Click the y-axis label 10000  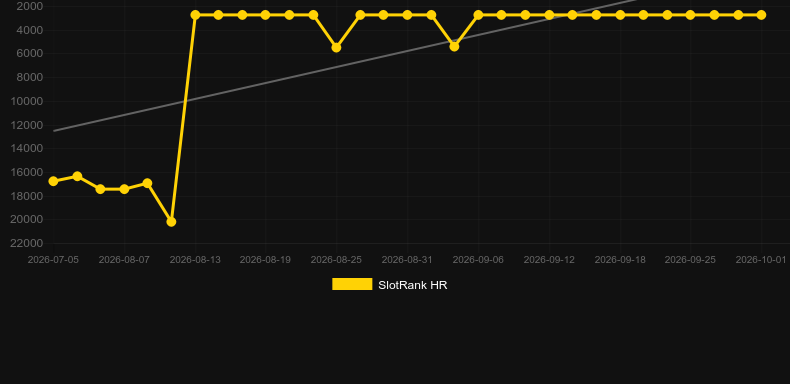click(27, 101)
